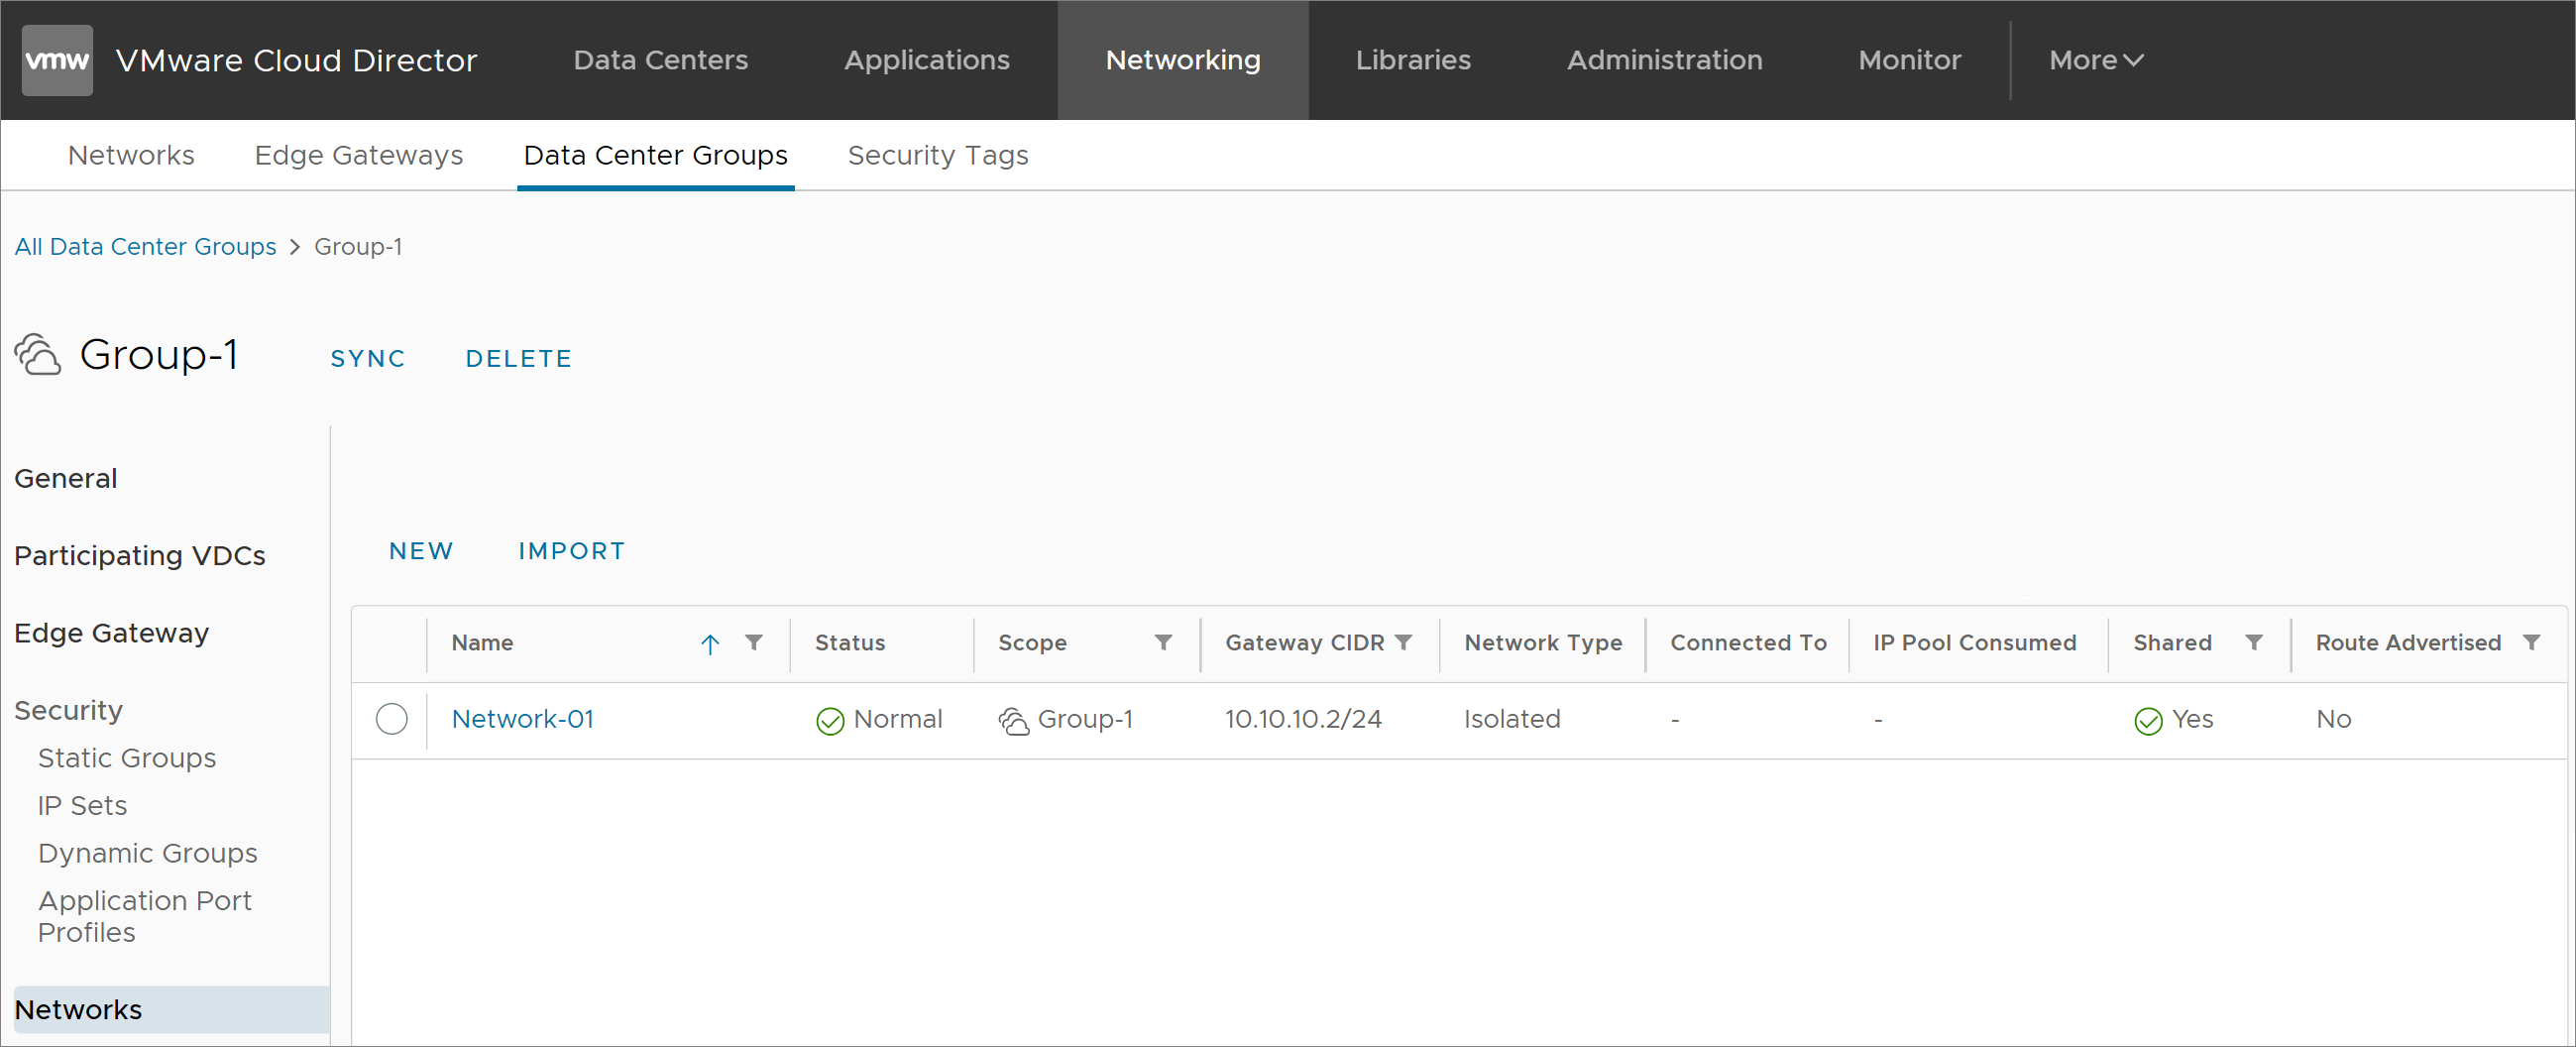2576x1047 pixels.
Task: Click the Connected To column header
Action: [x=1748, y=643]
